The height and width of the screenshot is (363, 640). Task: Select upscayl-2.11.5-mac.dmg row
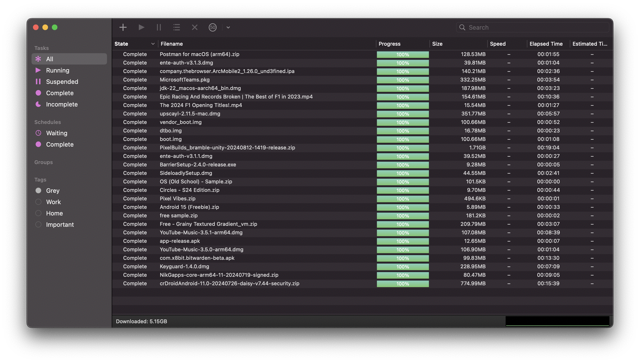362,114
